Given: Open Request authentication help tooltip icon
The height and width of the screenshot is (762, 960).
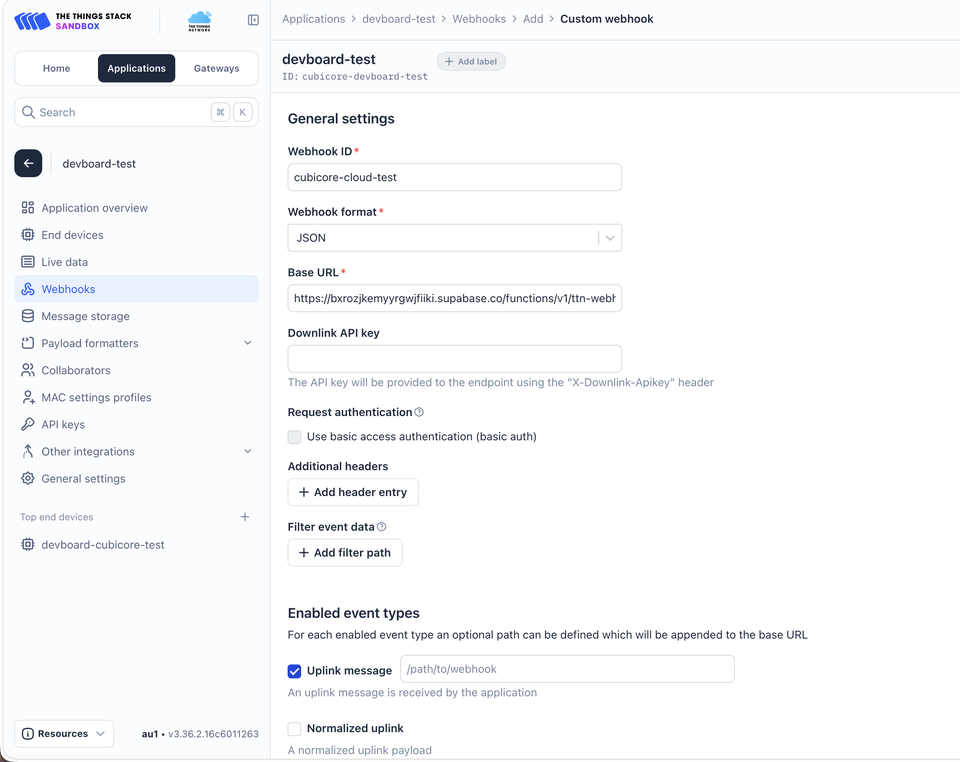Looking at the screenshot, I should point(419,412).
